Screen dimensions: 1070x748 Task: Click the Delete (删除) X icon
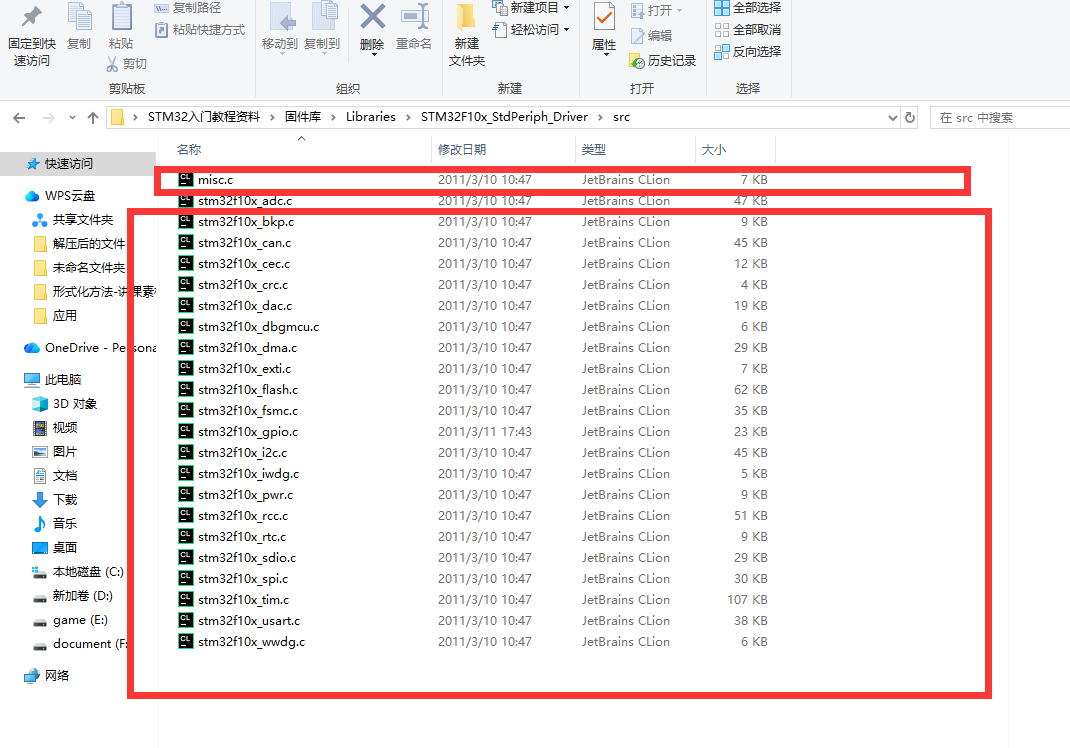pos(373,17)
